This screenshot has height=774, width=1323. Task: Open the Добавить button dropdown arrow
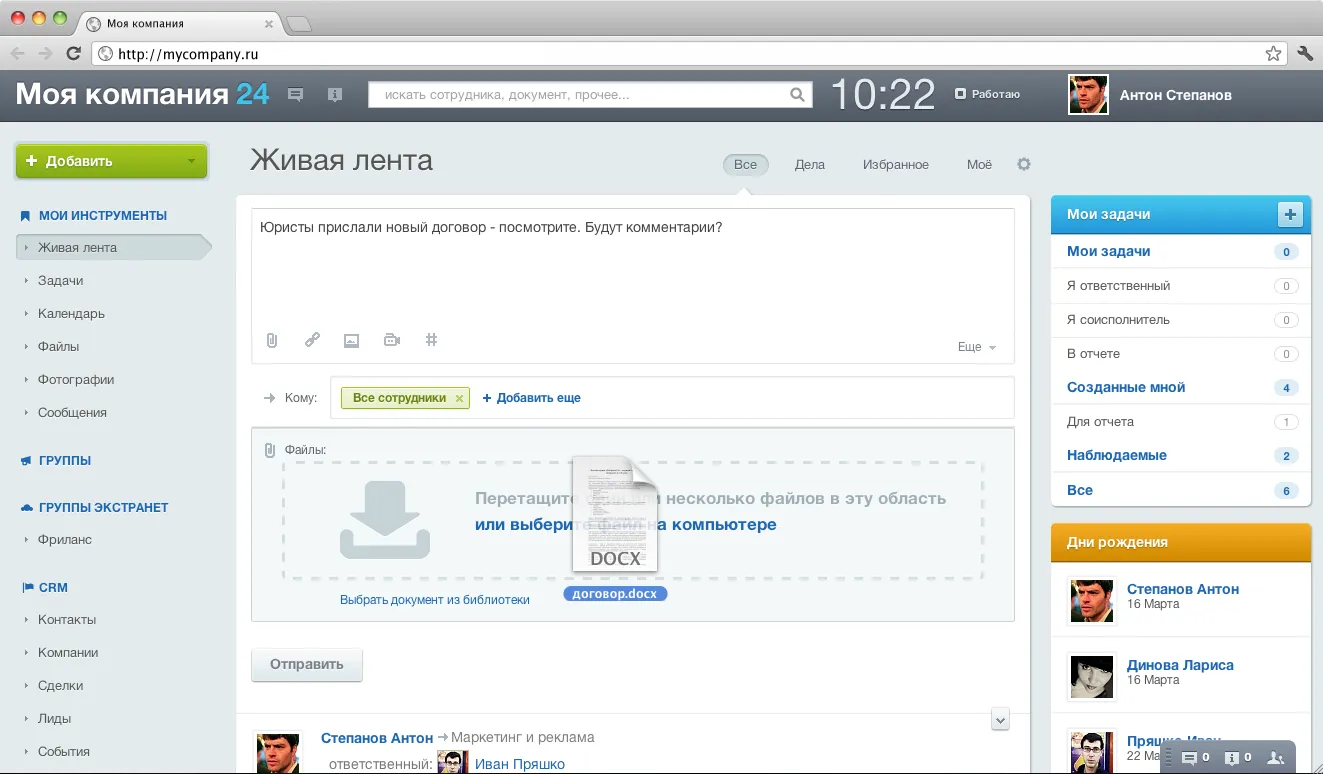pyautogui.click(x=191, y=161)
